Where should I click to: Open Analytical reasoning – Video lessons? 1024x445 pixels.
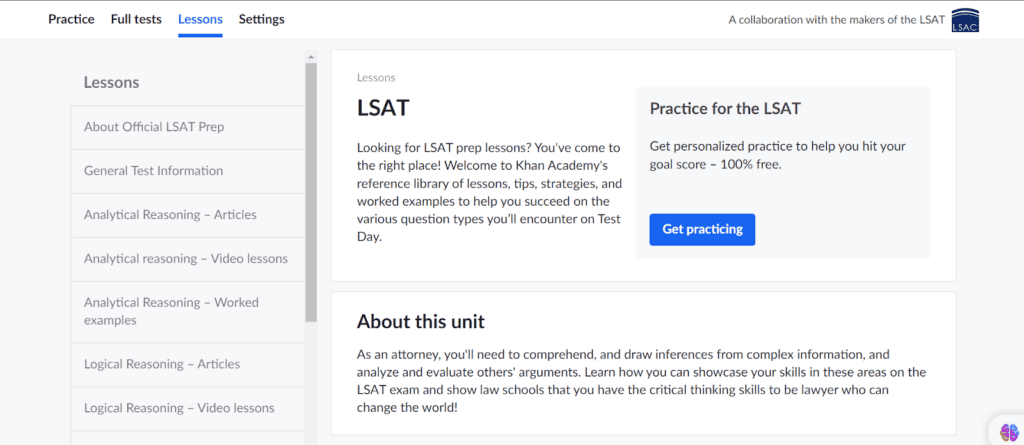(x=187, y=259)
